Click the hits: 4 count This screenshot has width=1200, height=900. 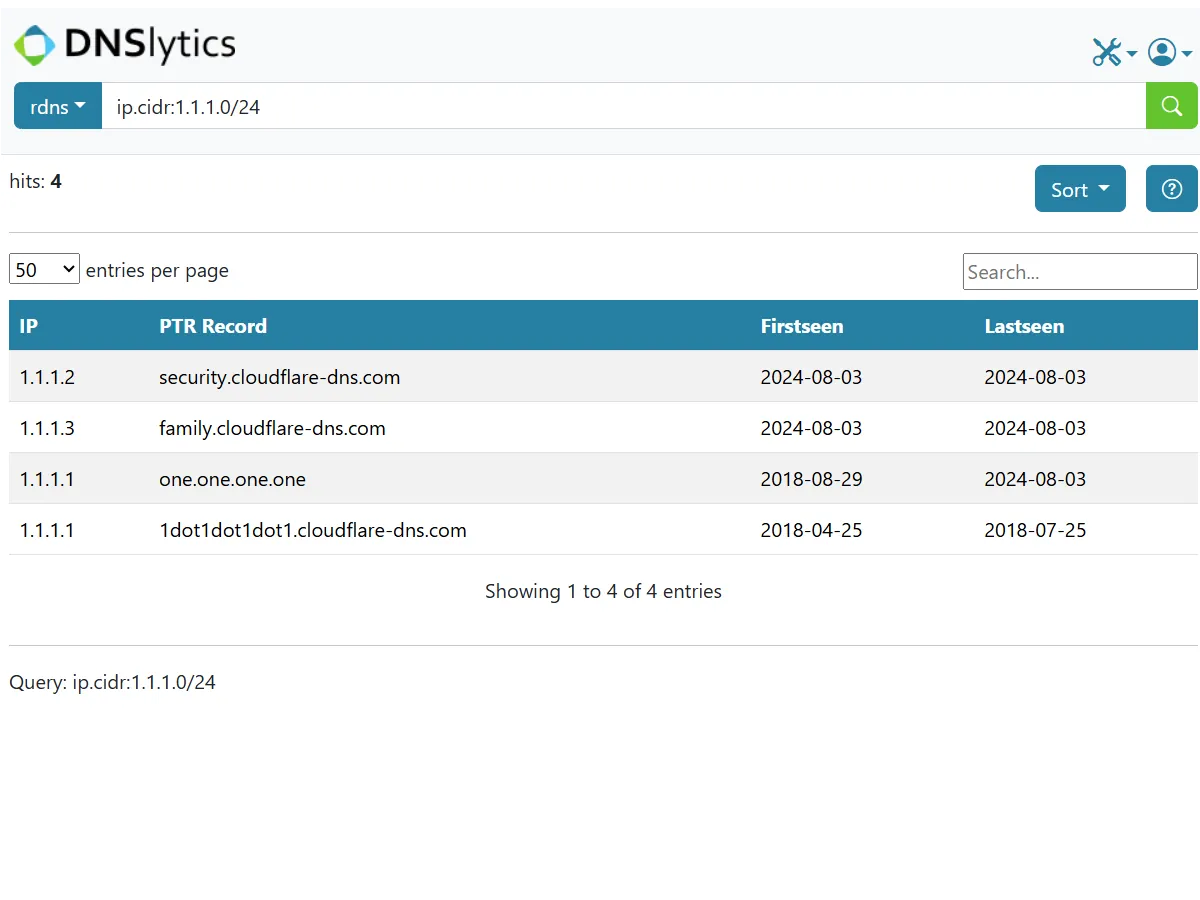pos(35,181)
